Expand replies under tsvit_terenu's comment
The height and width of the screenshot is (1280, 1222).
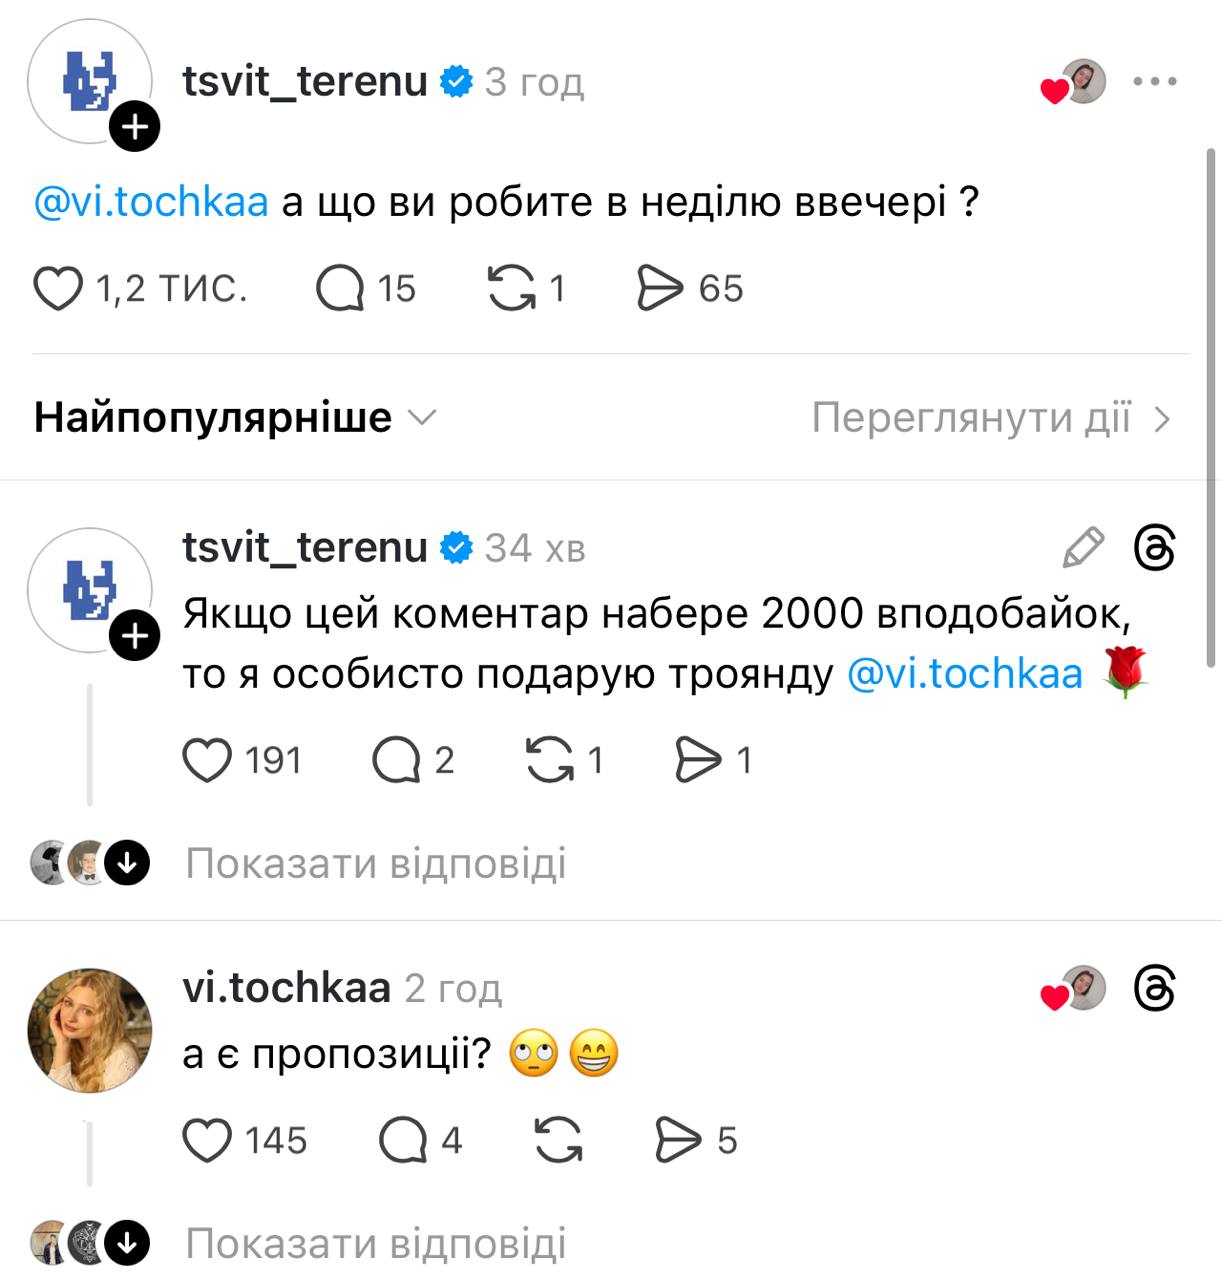pyautogui.click(x=378, y=862)
